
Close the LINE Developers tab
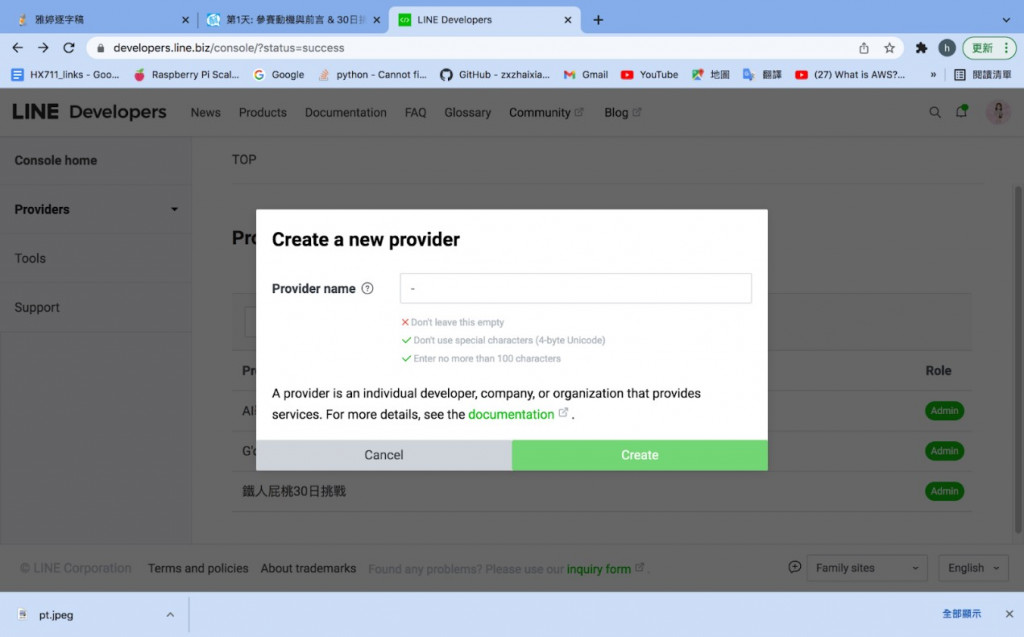(568, 20)
